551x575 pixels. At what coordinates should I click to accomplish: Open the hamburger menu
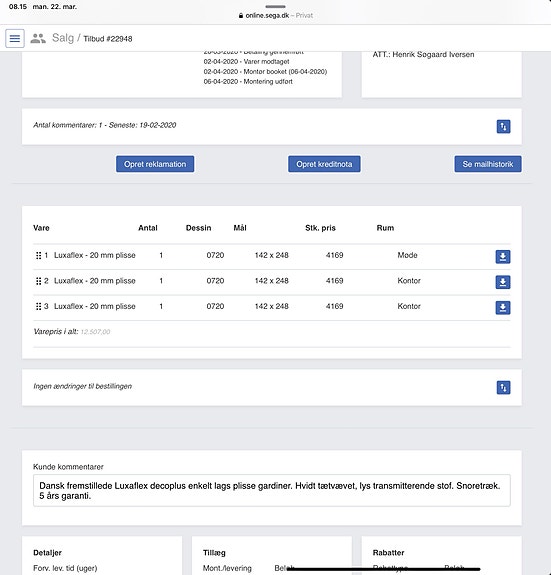point(15,38)
